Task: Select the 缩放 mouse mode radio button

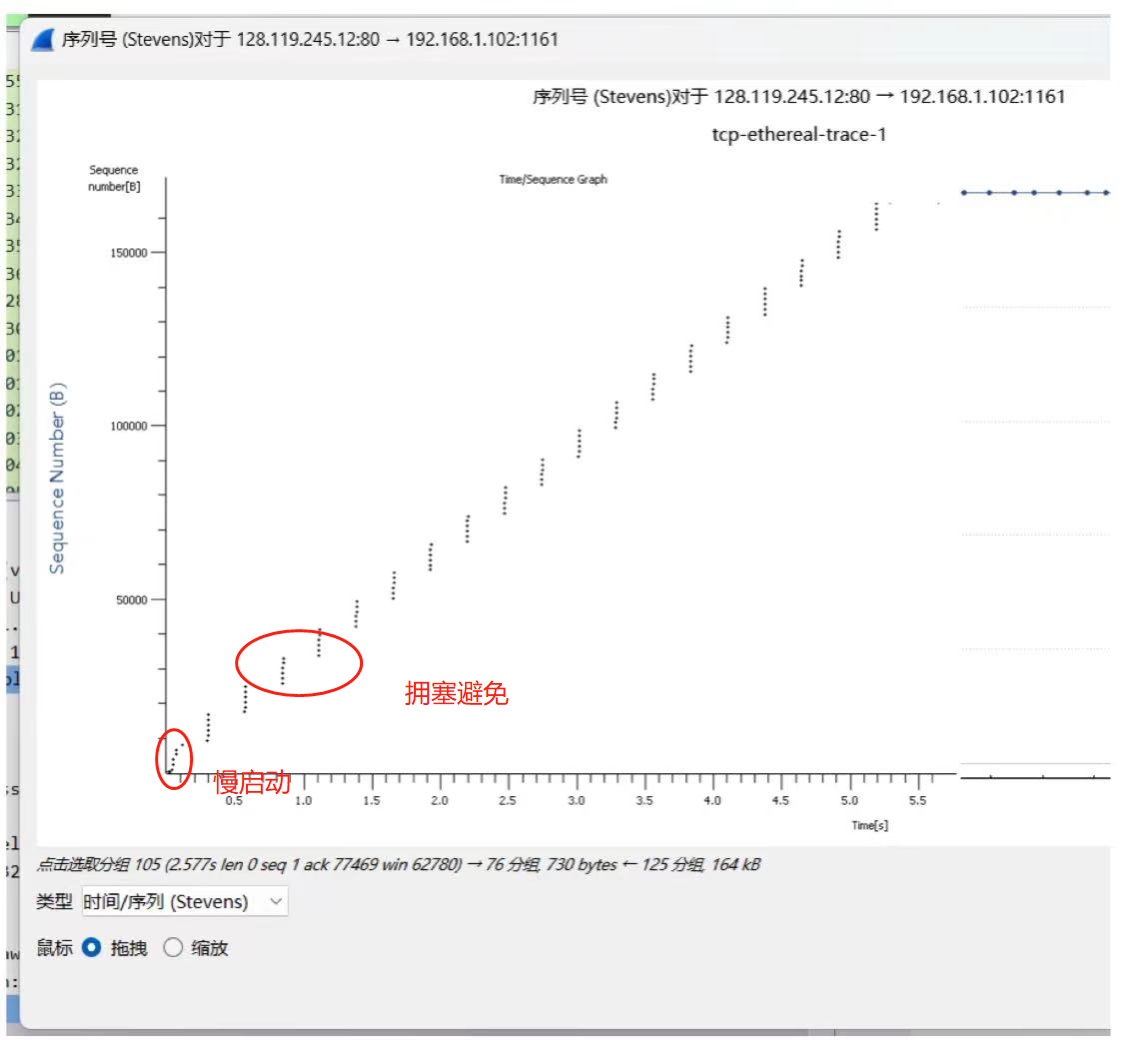Action: point(173,948)
